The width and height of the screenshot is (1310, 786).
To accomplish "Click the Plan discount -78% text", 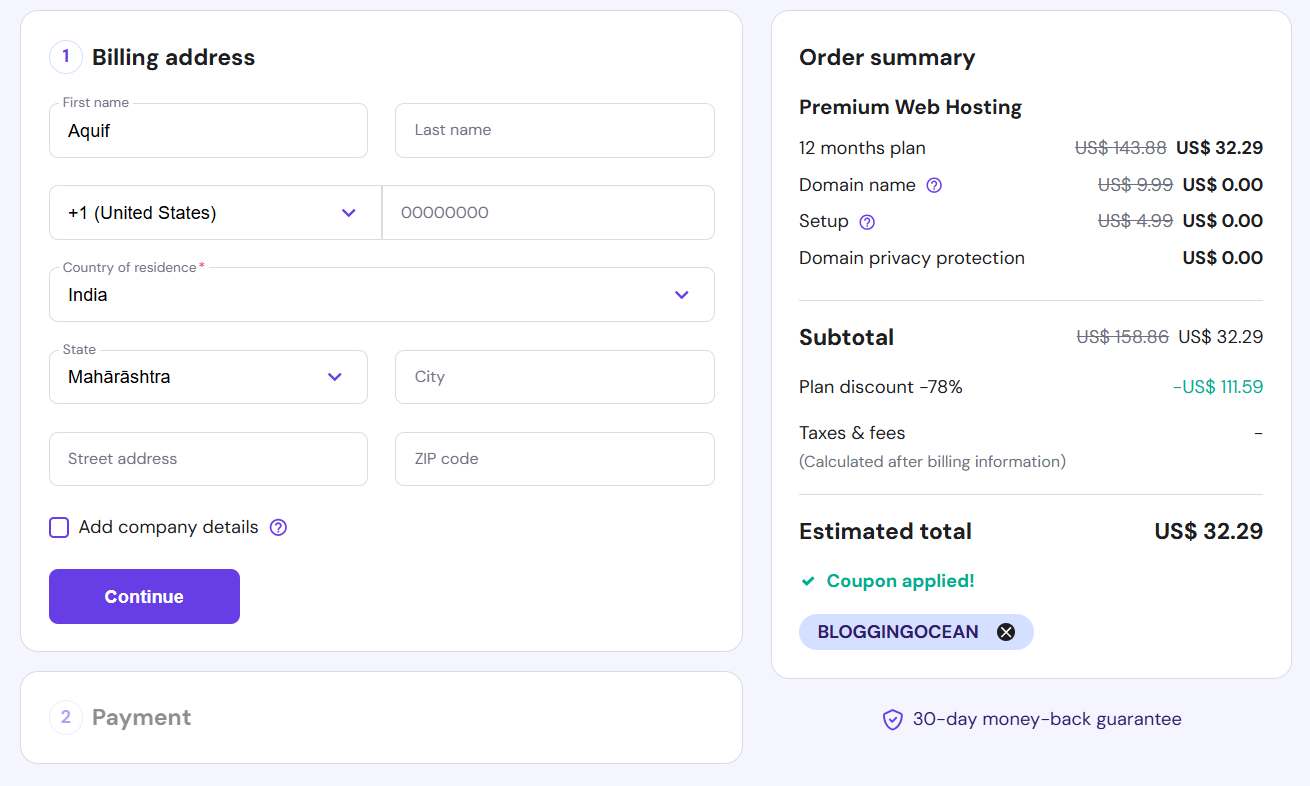I will pyautogui.click(x=881, y=387).
